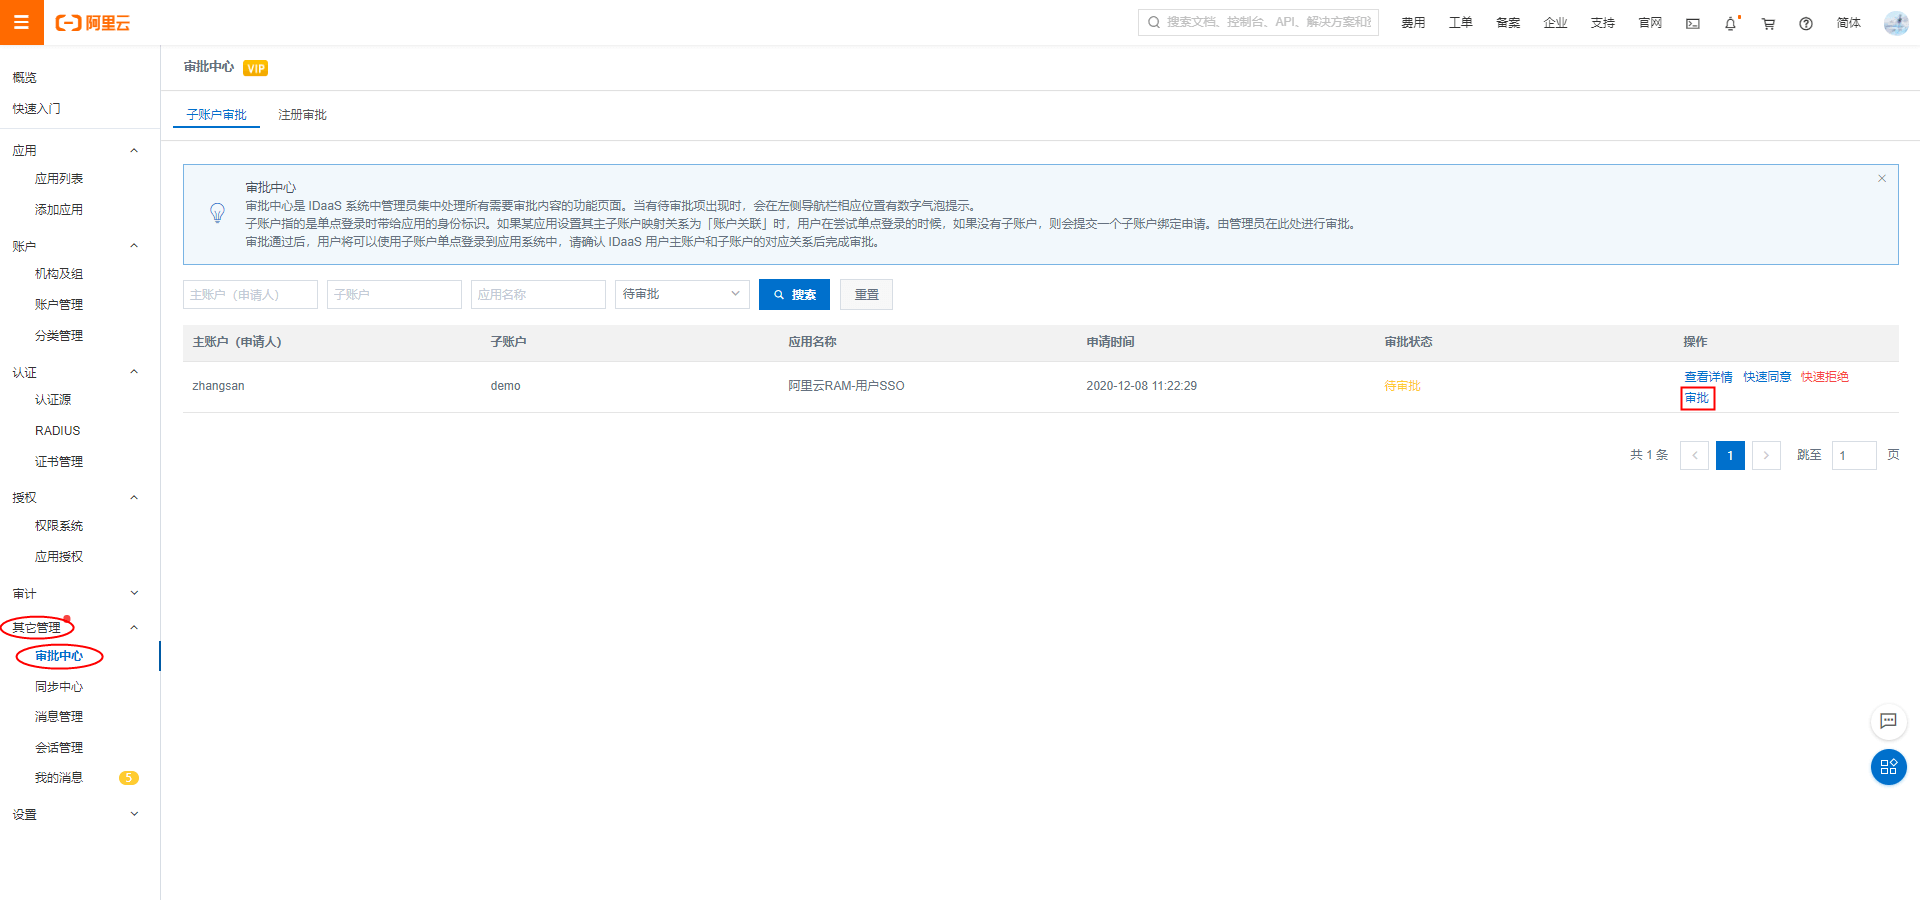The image size is (1920, 900).
Task: Open the notifications bell
Action: [1730, 23]
